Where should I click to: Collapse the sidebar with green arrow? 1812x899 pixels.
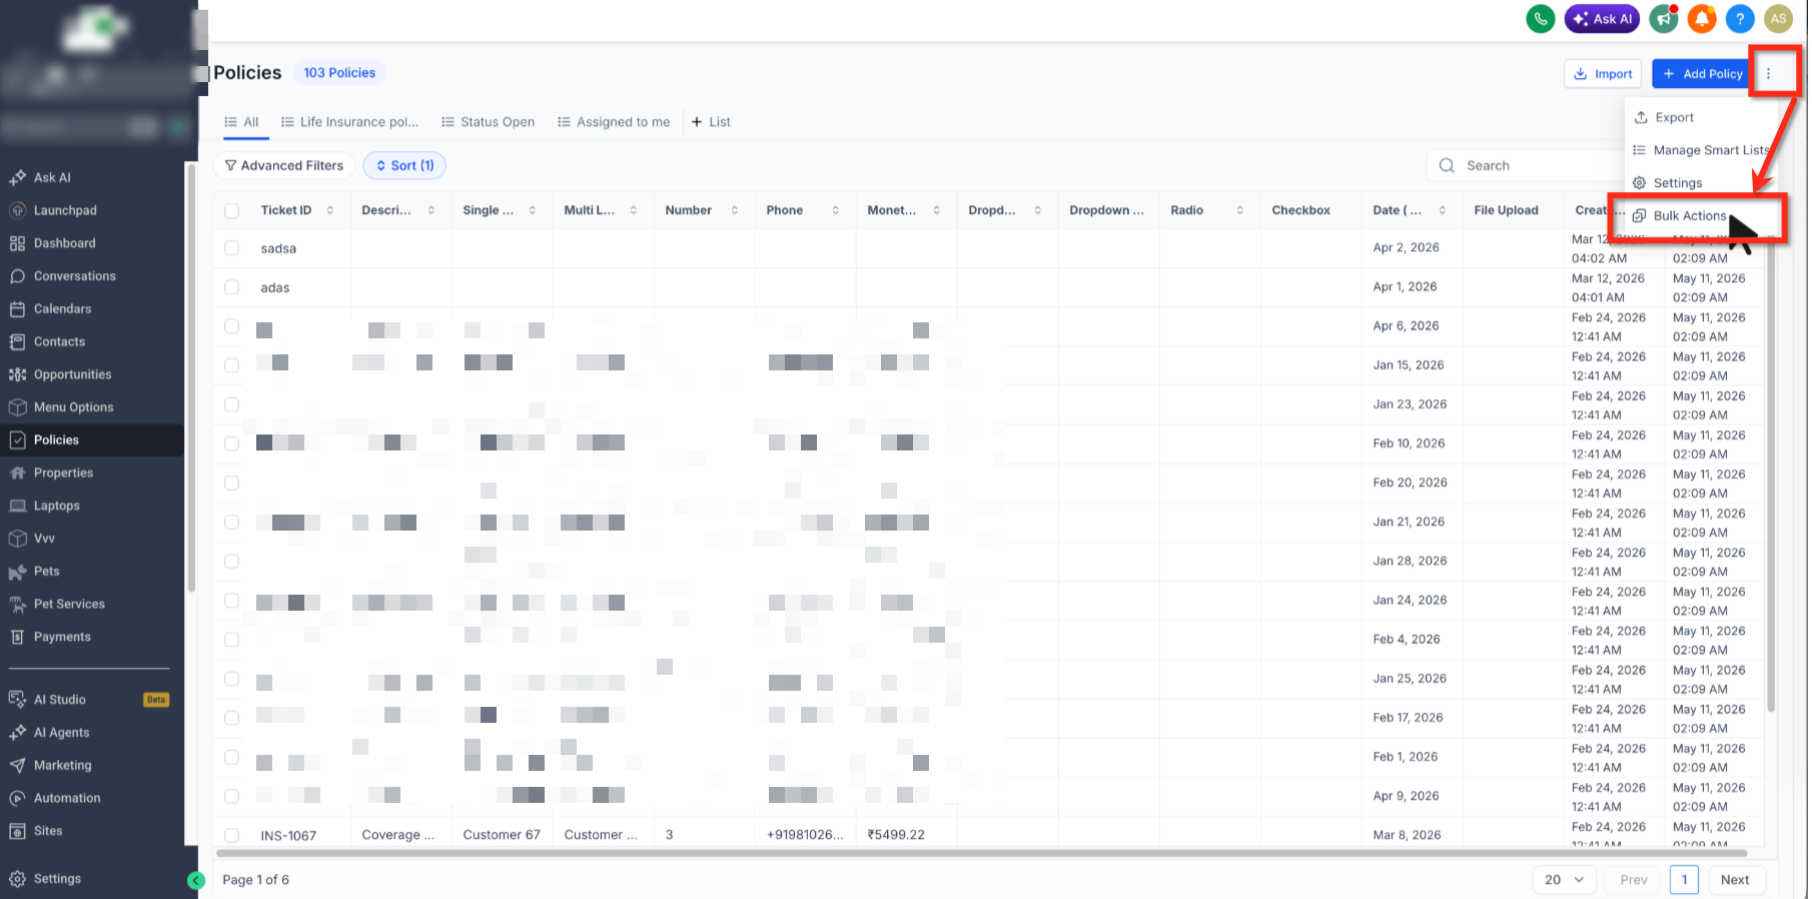click(196, 880)
